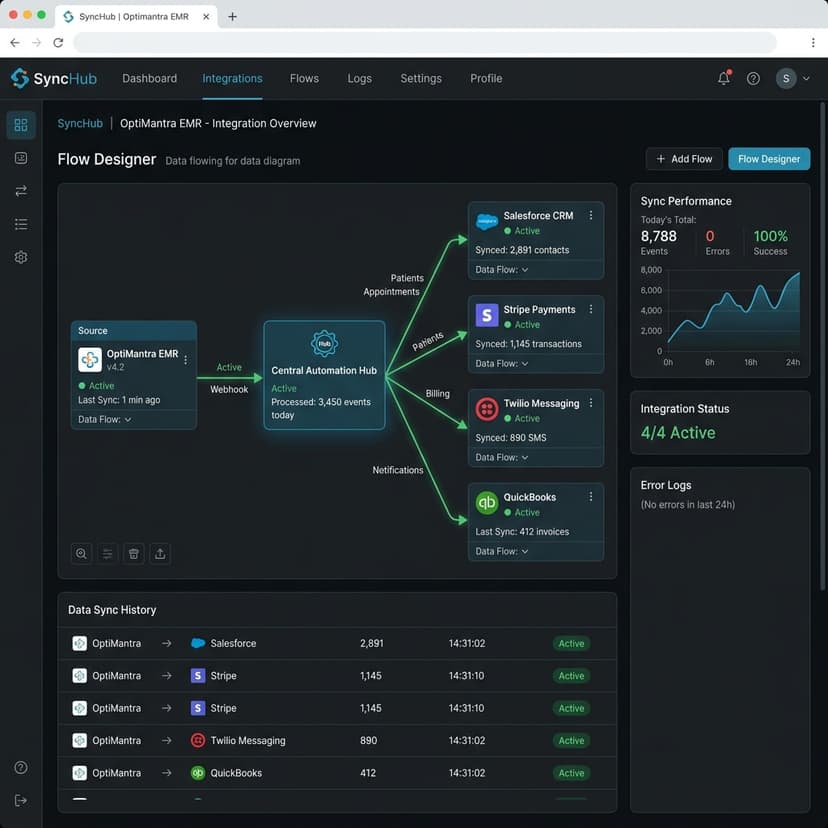Screen dimensions: 828x828
Task: Open the sidebar settings gear icon
Action: (21, 257)
